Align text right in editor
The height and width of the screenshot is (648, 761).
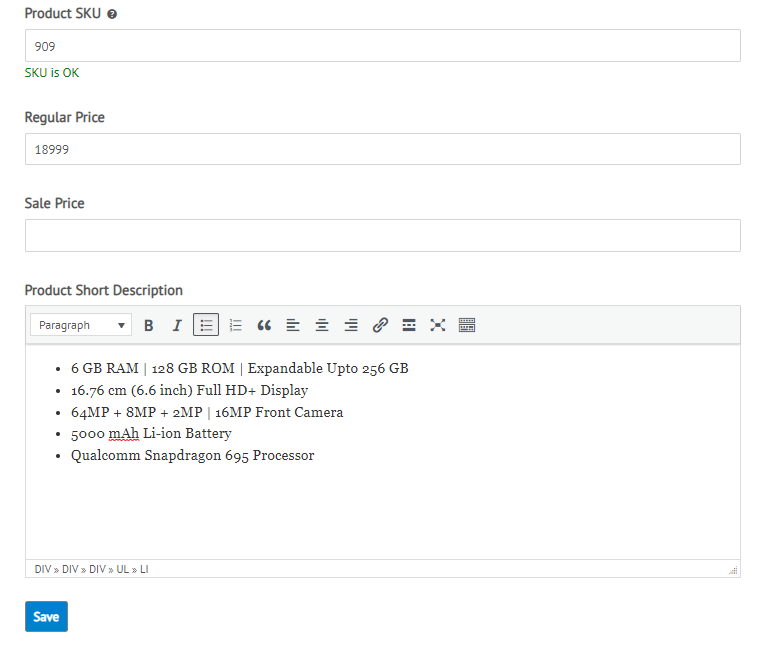tap(351, 325)
